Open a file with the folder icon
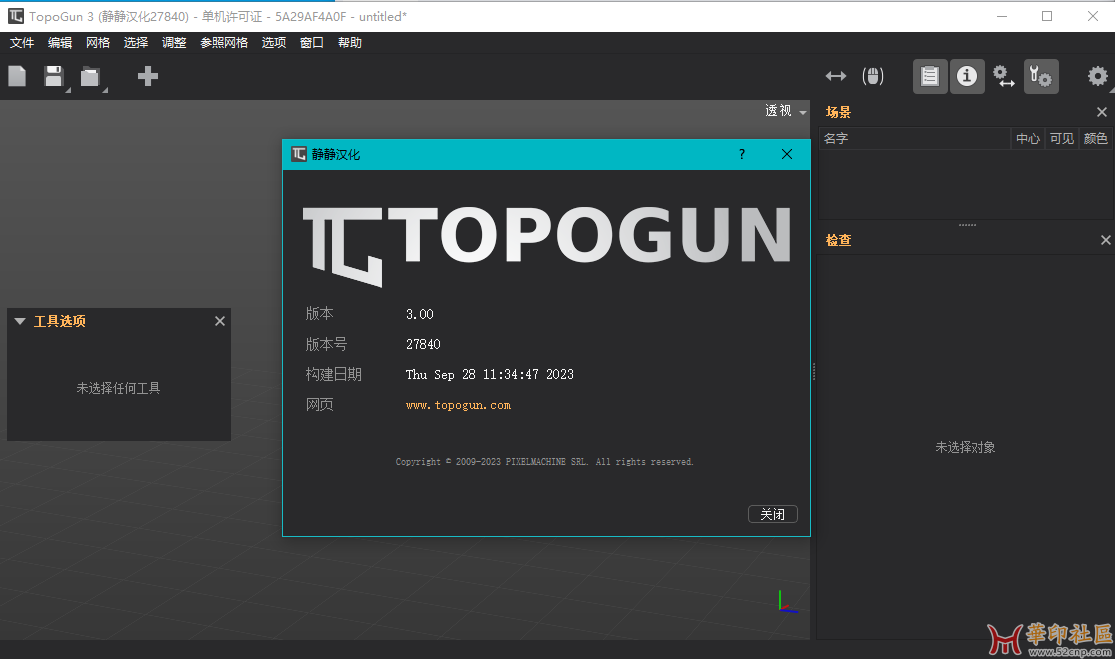Screen dimensions: 1115x659 (90, 77)
